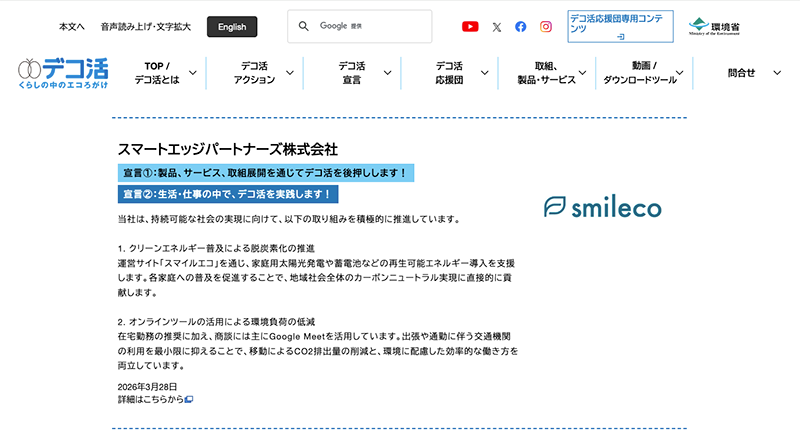Open the 動画 / ダウンロードツール menu

click(x=640, y=73)
